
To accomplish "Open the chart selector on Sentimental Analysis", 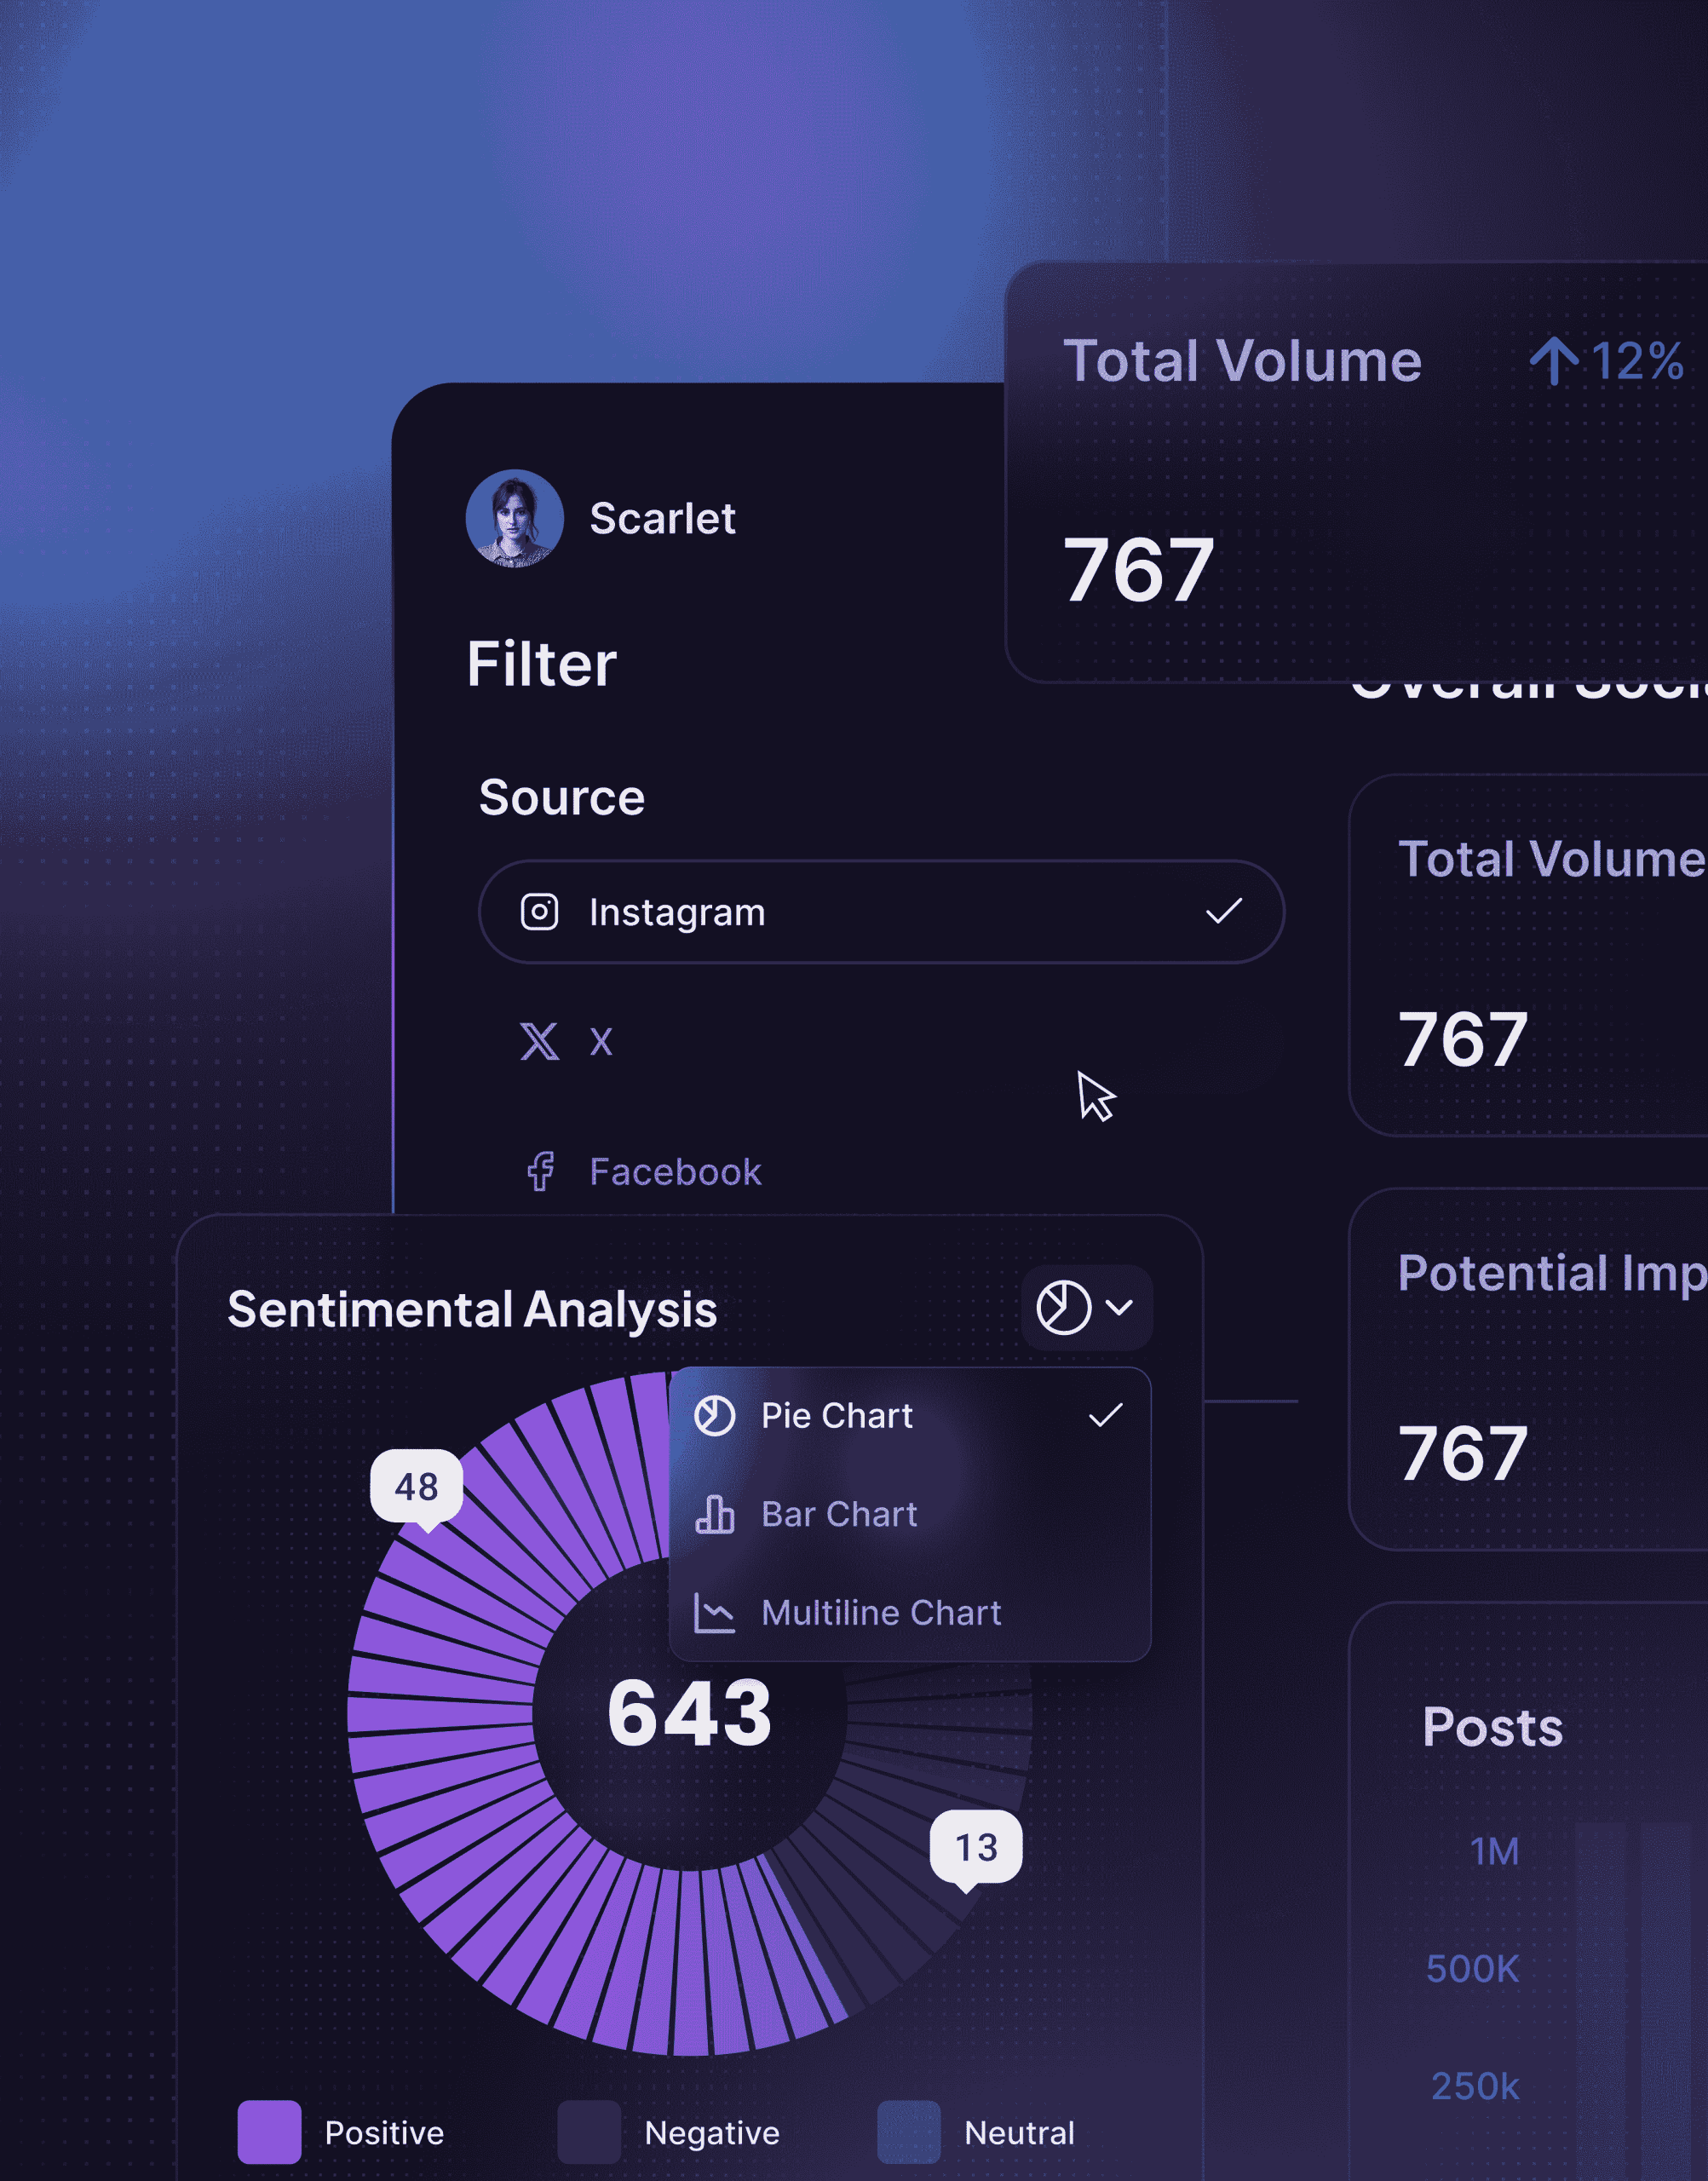I will point(1087,1306).
